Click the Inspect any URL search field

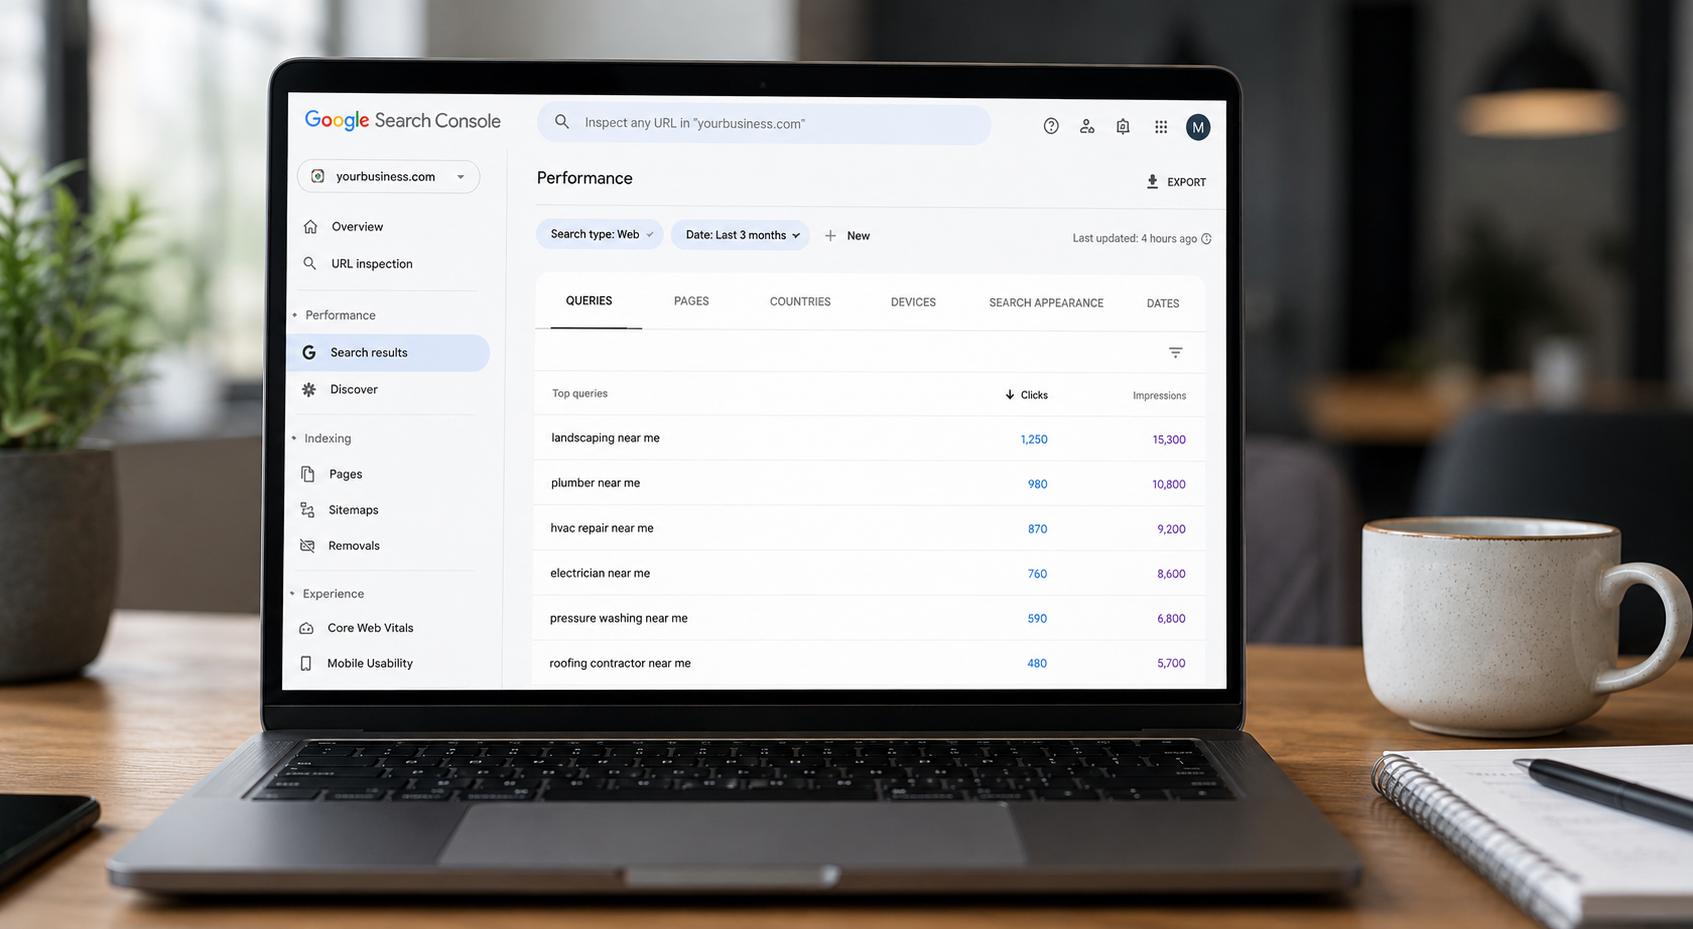(x=764, y=123)
